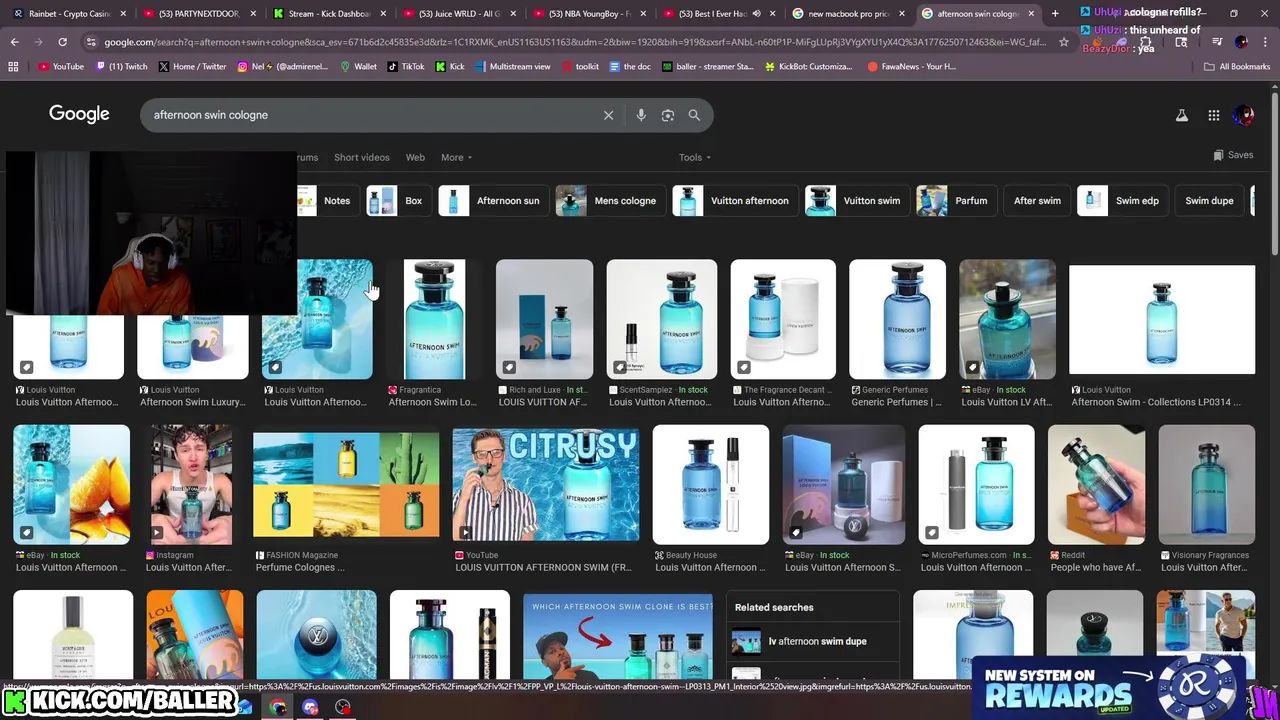Select the Vuitton swim filter chip
Image resolution: width=1280 pixels, height=720 pixels.
pos(857,201)
